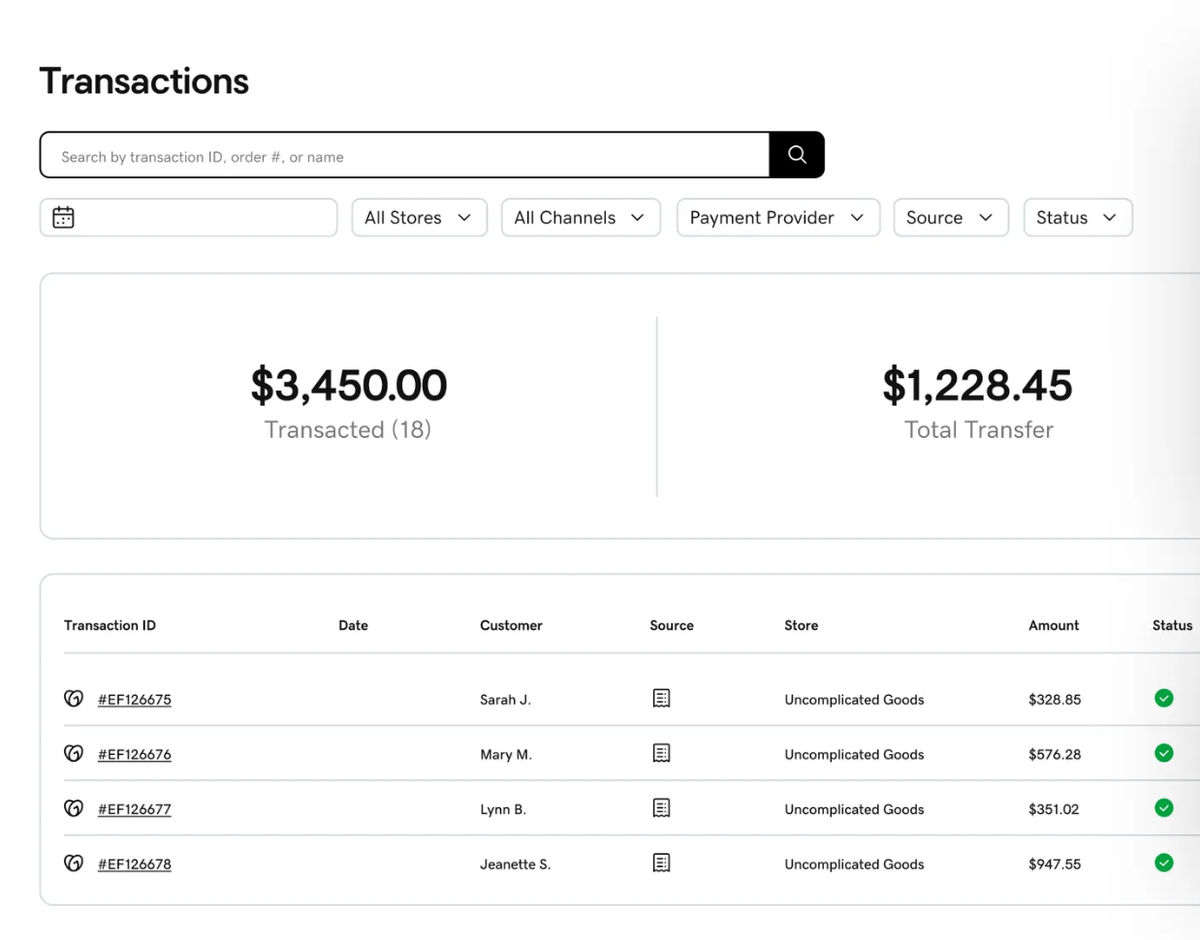The width and height of the screenshot is (1200, 940).
Task: Click the search magnifier icon
Action: [796, 154]
